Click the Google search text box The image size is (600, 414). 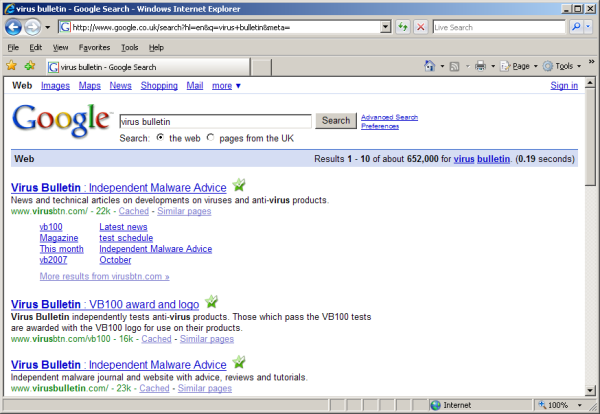[215, 121]
